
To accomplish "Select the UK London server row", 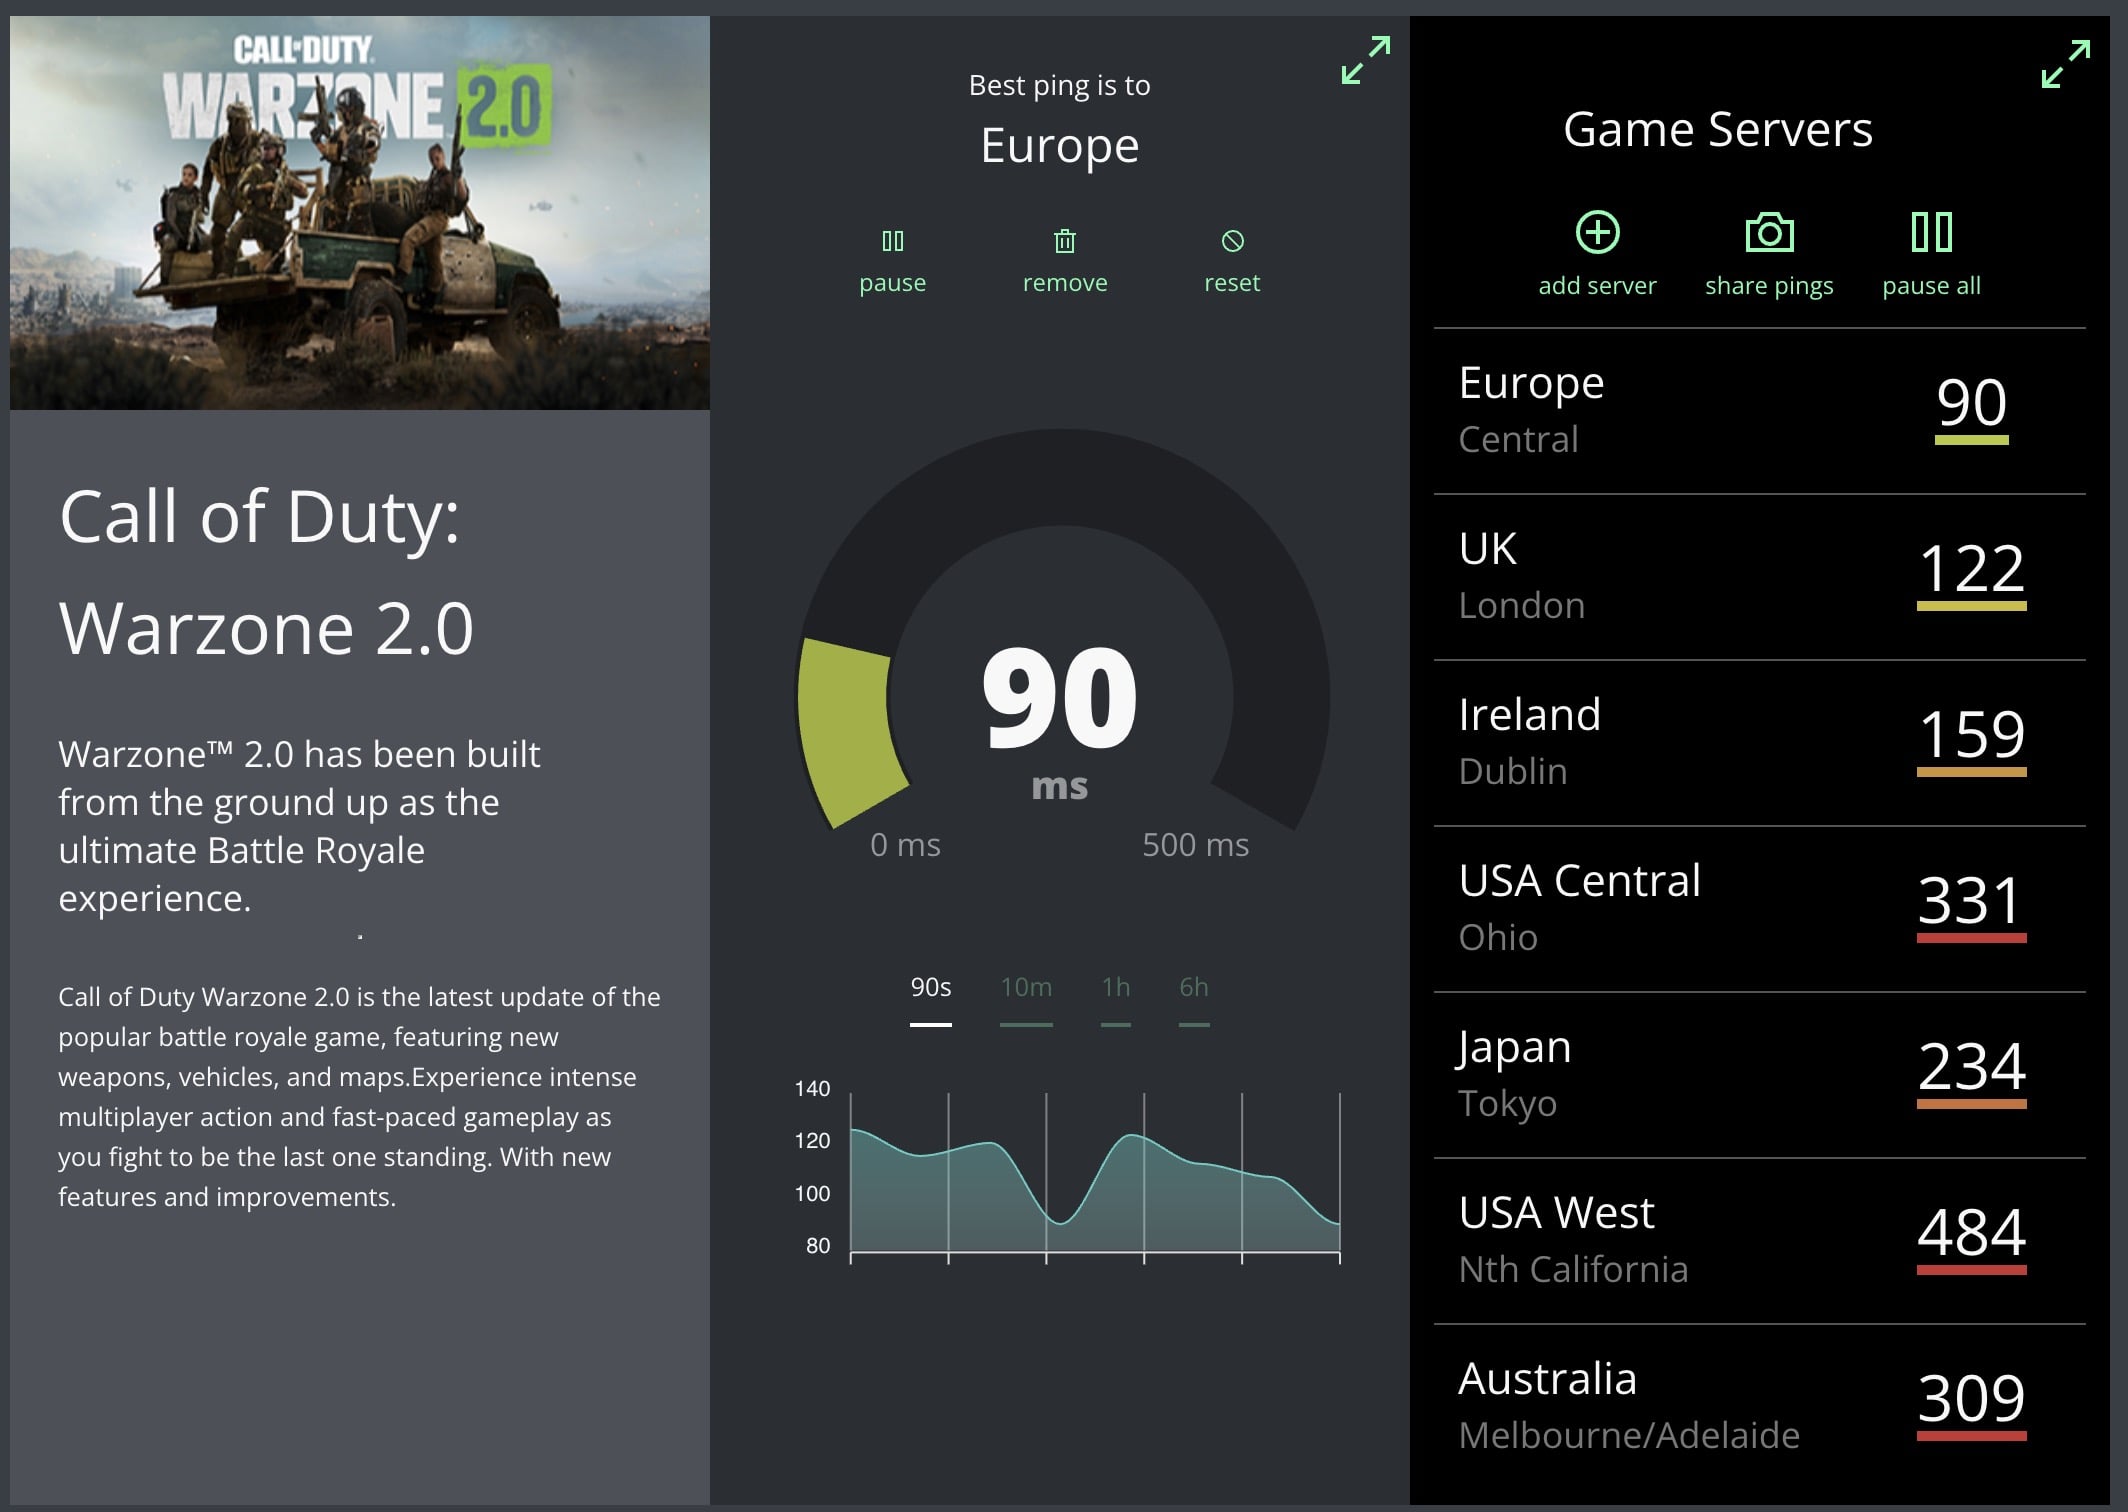I will coord(1759,577).
